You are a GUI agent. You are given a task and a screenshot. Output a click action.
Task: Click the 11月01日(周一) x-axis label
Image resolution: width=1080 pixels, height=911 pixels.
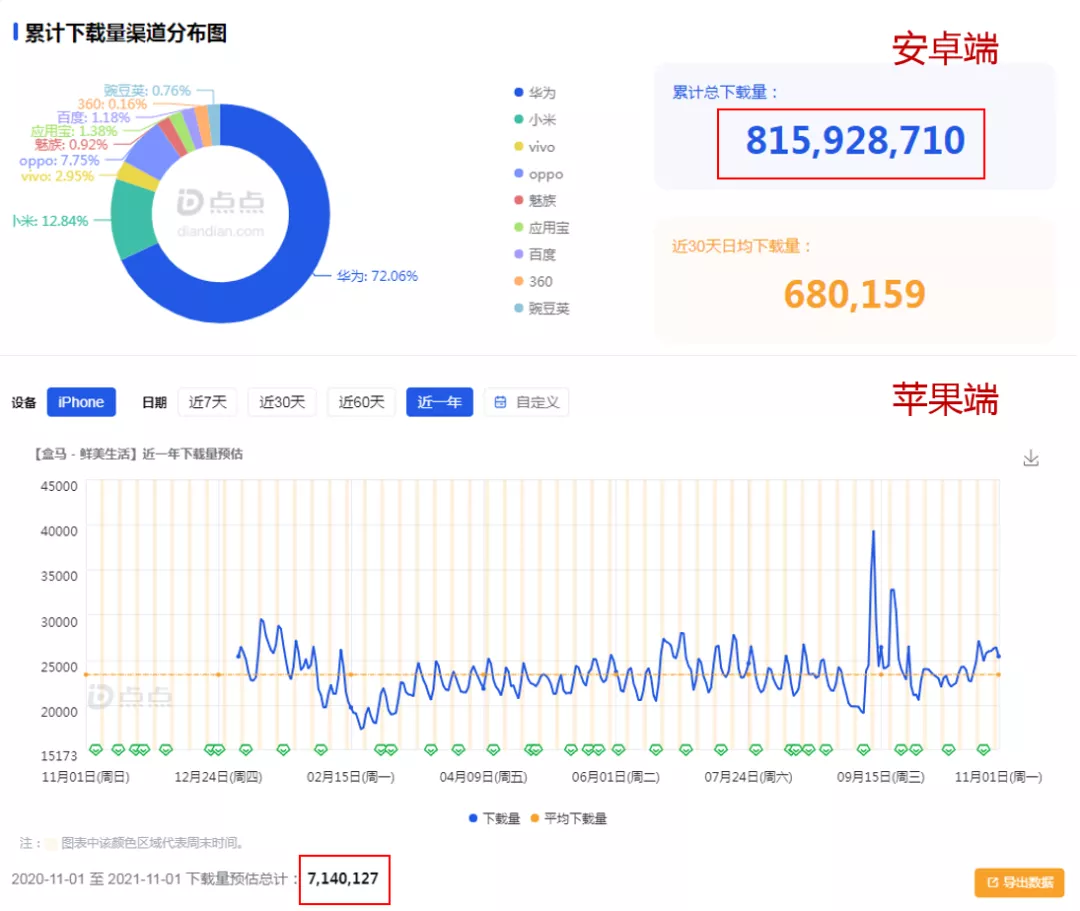(x=999, y=777)
